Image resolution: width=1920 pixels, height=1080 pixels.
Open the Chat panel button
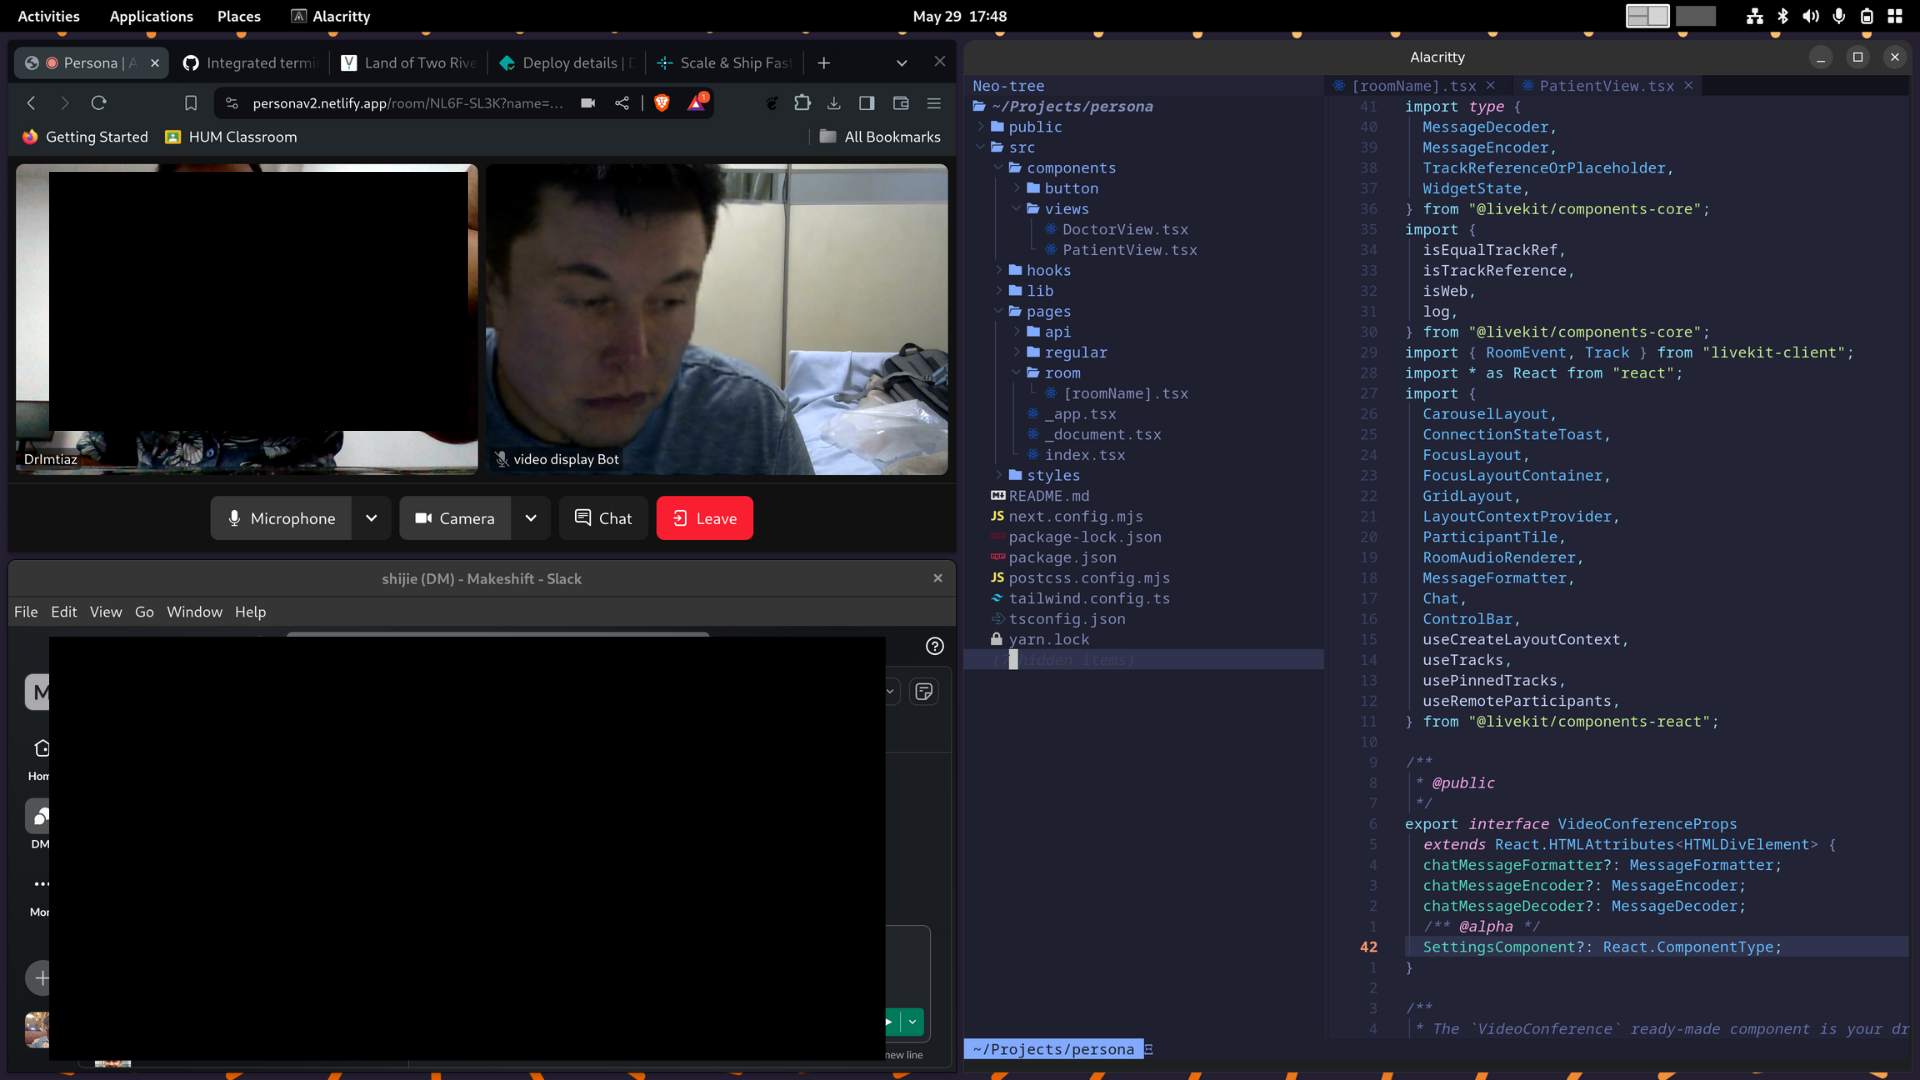pos(603,518)
